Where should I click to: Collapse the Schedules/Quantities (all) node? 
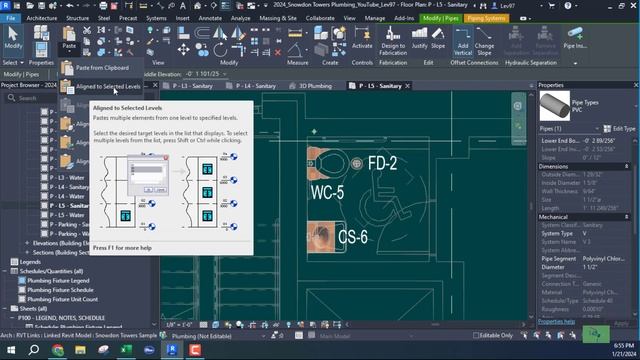point(4,271)
